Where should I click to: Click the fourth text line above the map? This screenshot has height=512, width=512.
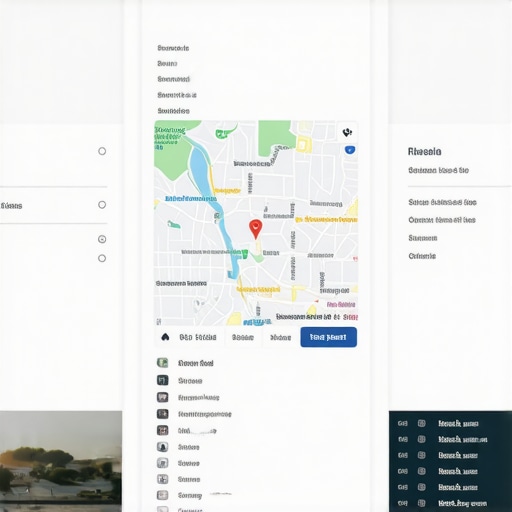(x=177, y=95)
